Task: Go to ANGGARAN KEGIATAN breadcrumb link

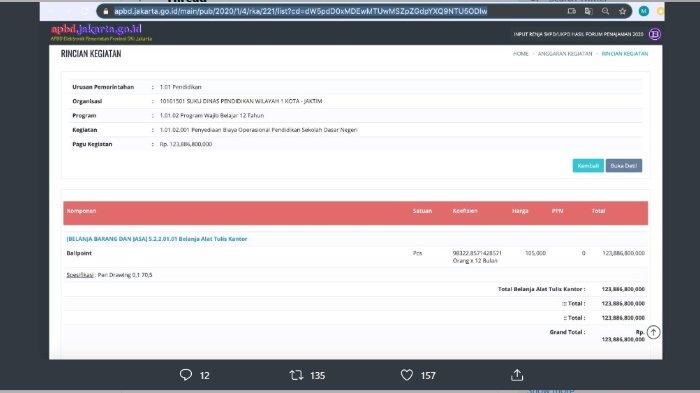Action: [x=565, y=54]
